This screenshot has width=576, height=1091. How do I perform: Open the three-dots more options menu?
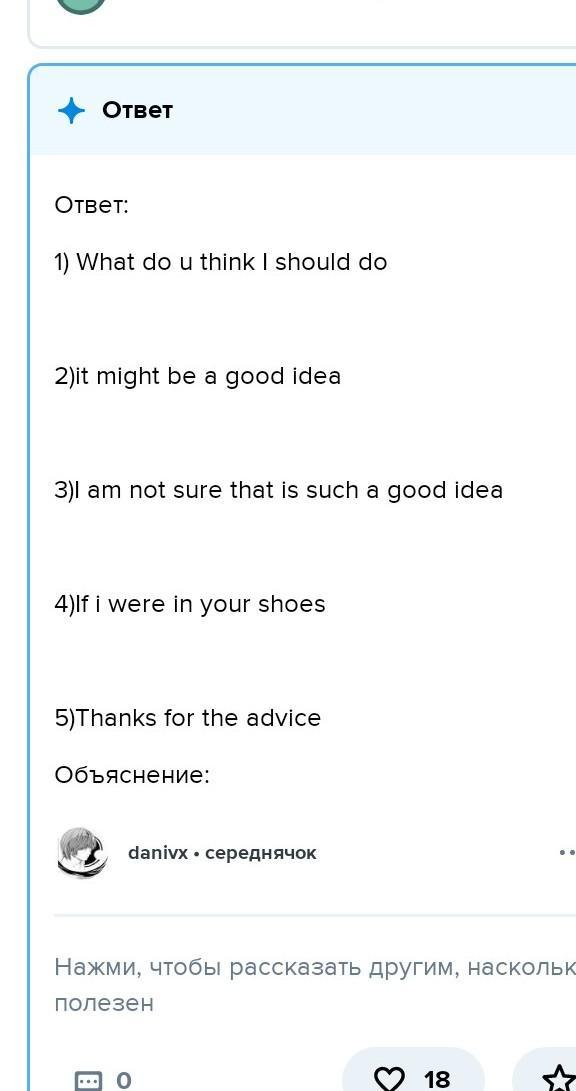(x=567, y=852)
